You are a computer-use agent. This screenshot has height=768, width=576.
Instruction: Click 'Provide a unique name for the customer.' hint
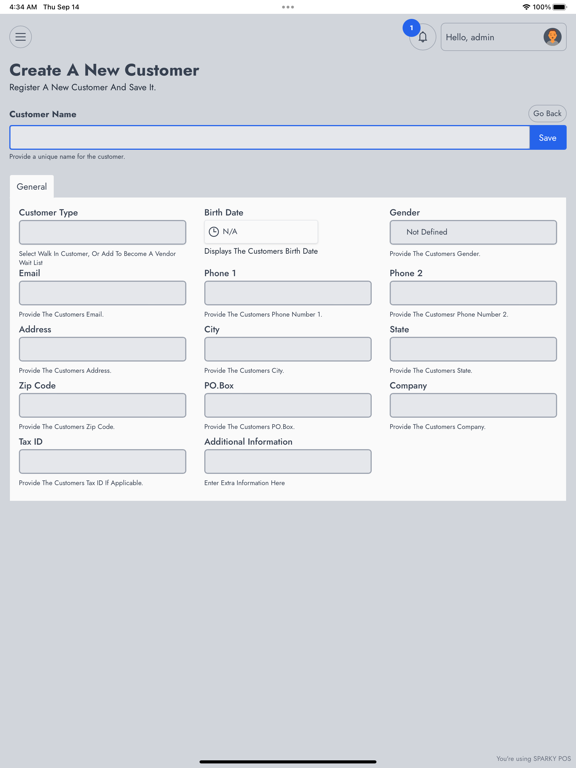pos(67,157)
